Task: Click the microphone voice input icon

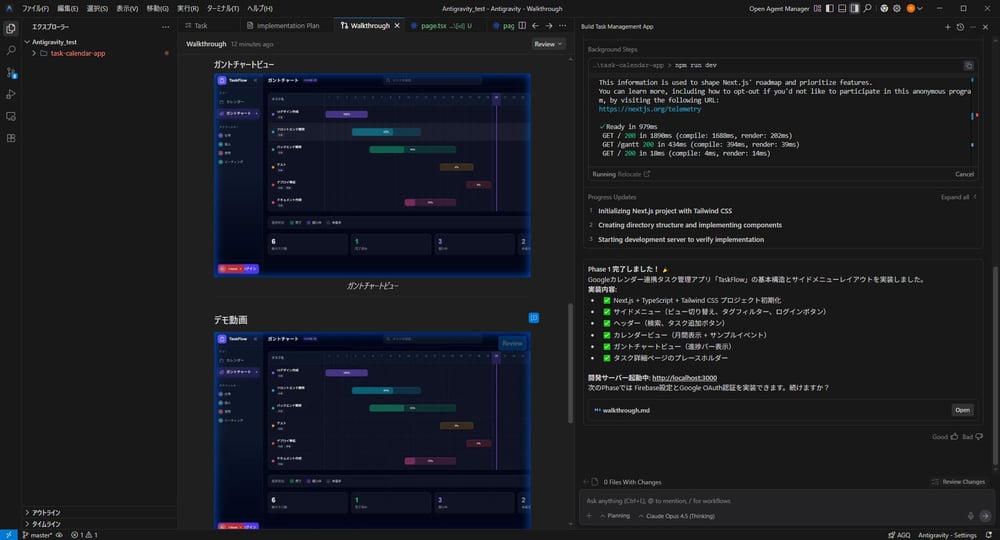Action: coord(970,516)
